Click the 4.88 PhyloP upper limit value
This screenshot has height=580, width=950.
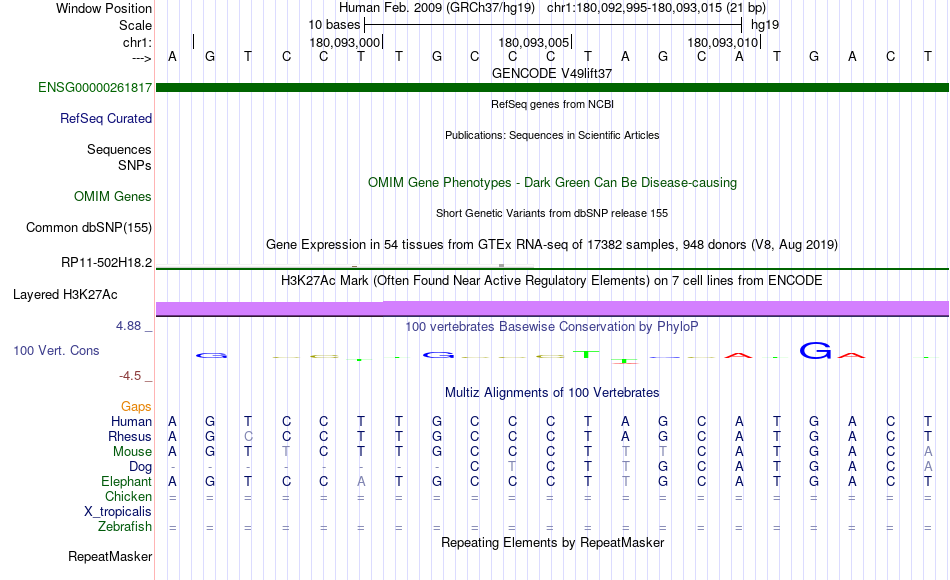point(128,326)
